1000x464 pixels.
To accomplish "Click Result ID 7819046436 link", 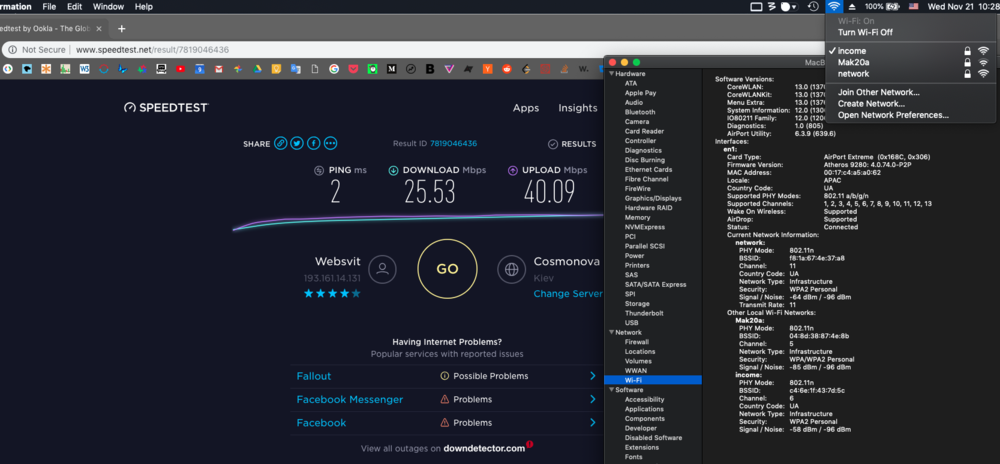I will (x=453, y=144).
